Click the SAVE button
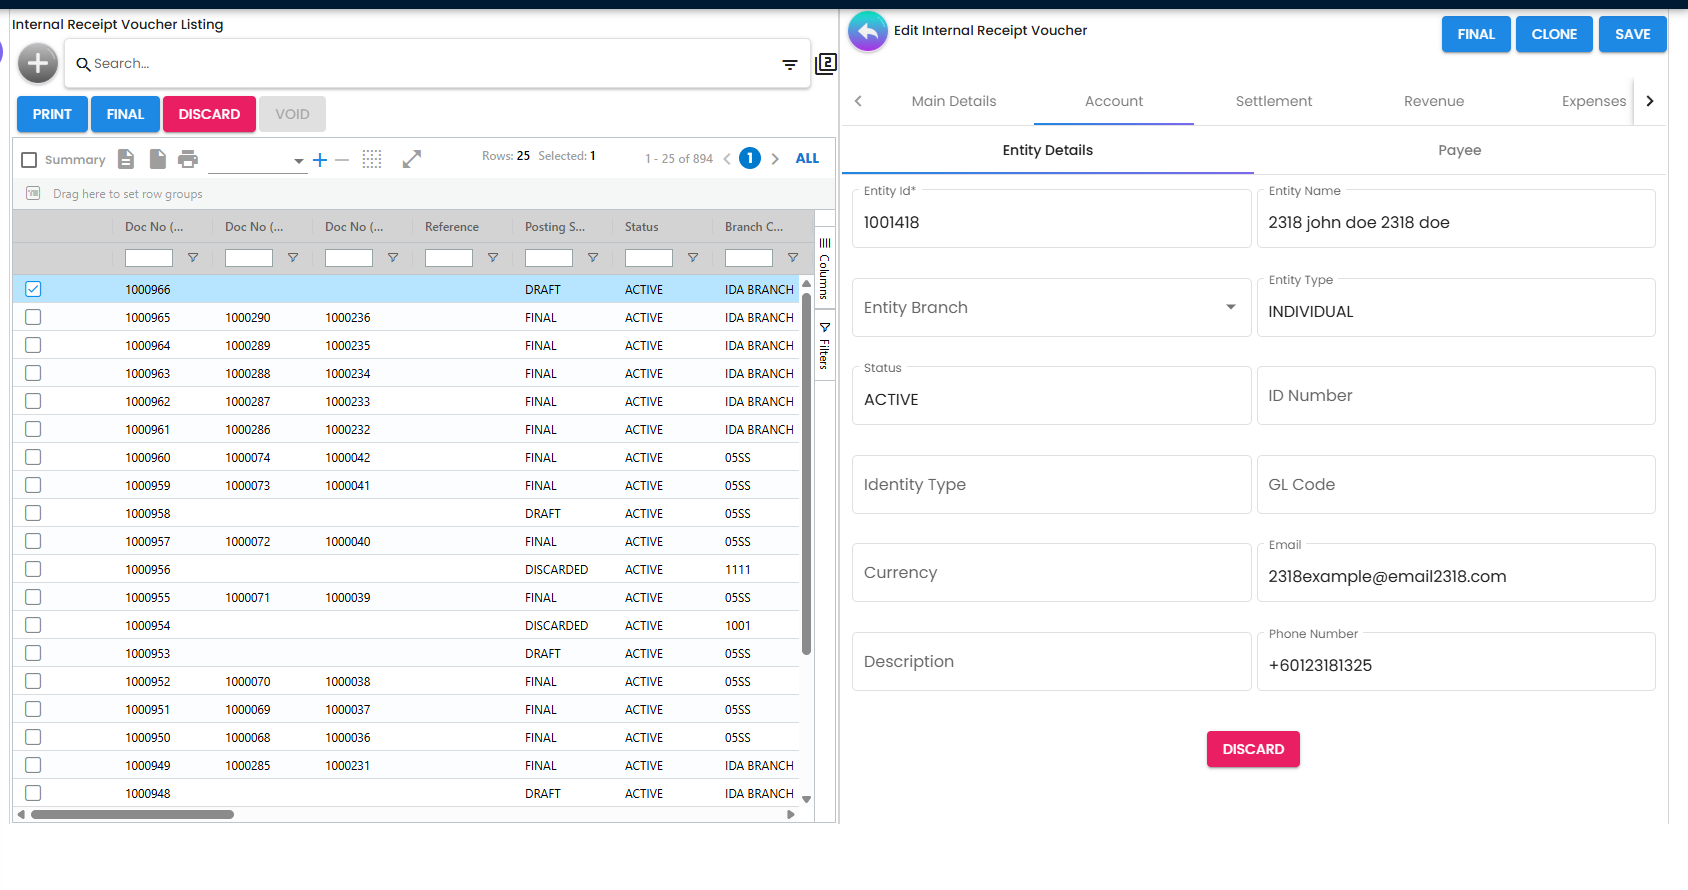This screenshot has width=1688, height=890. tap(1632, 34)
